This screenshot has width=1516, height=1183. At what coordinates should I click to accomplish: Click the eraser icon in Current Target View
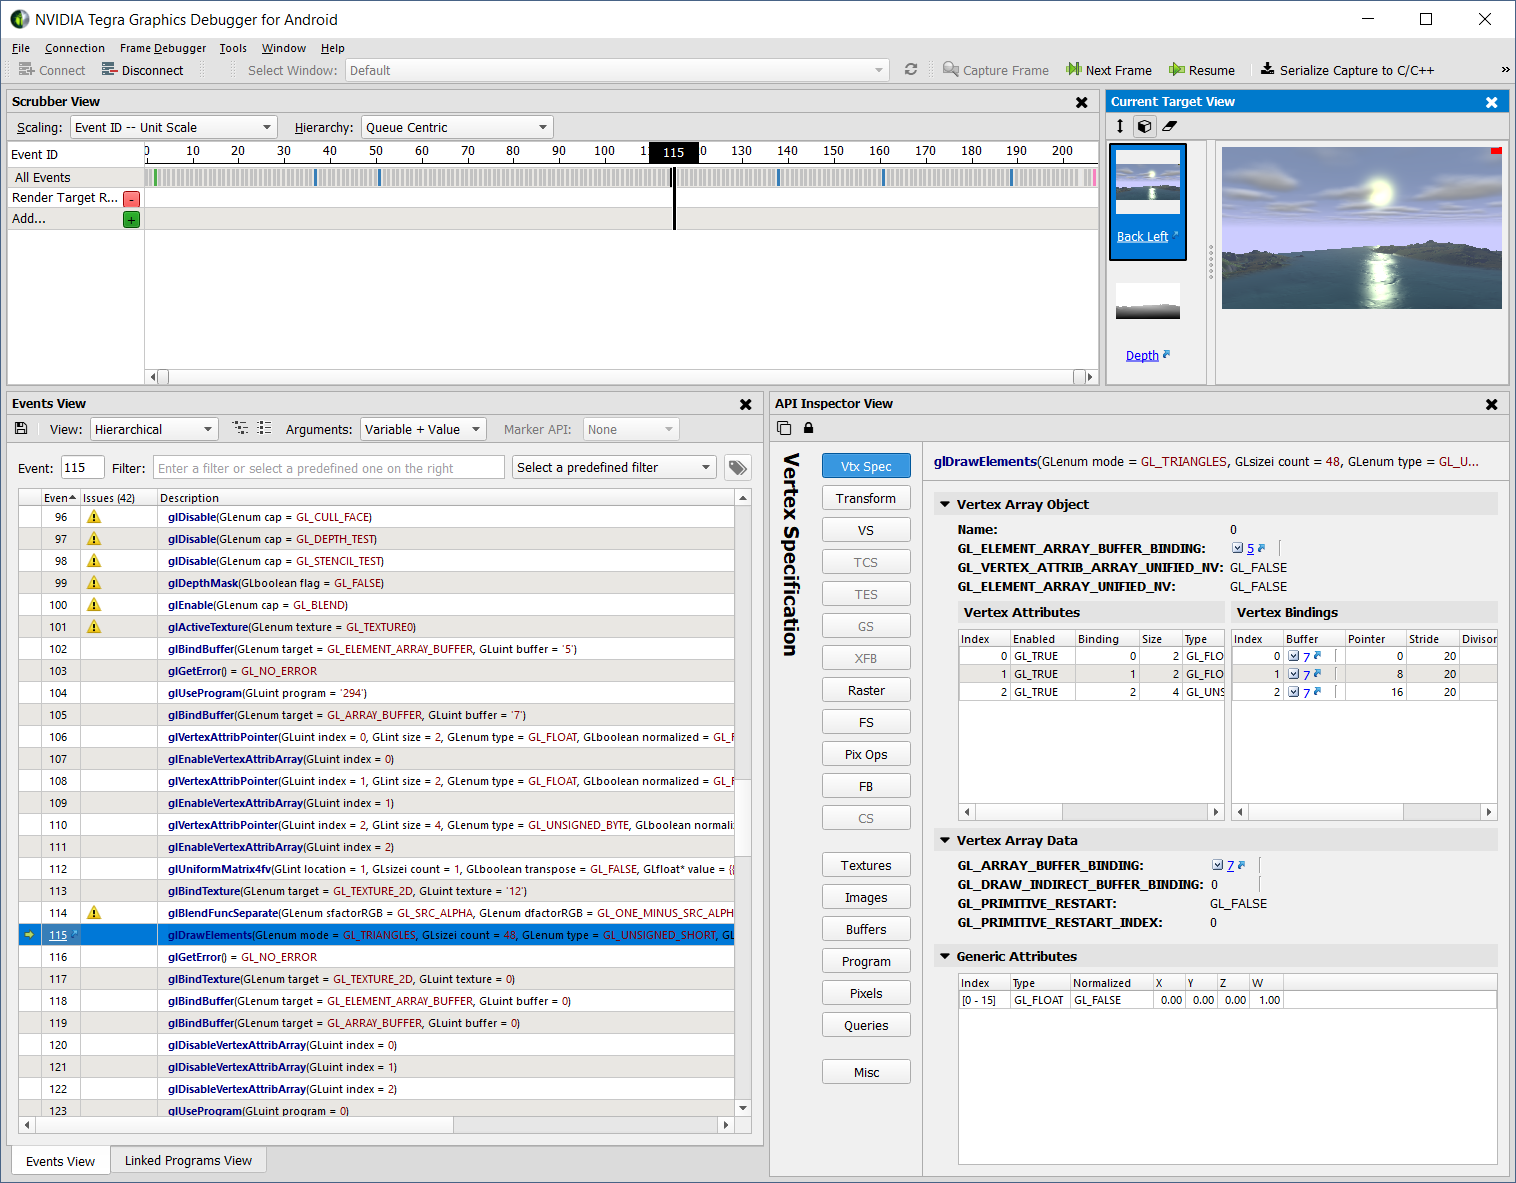click(1168, 127)
